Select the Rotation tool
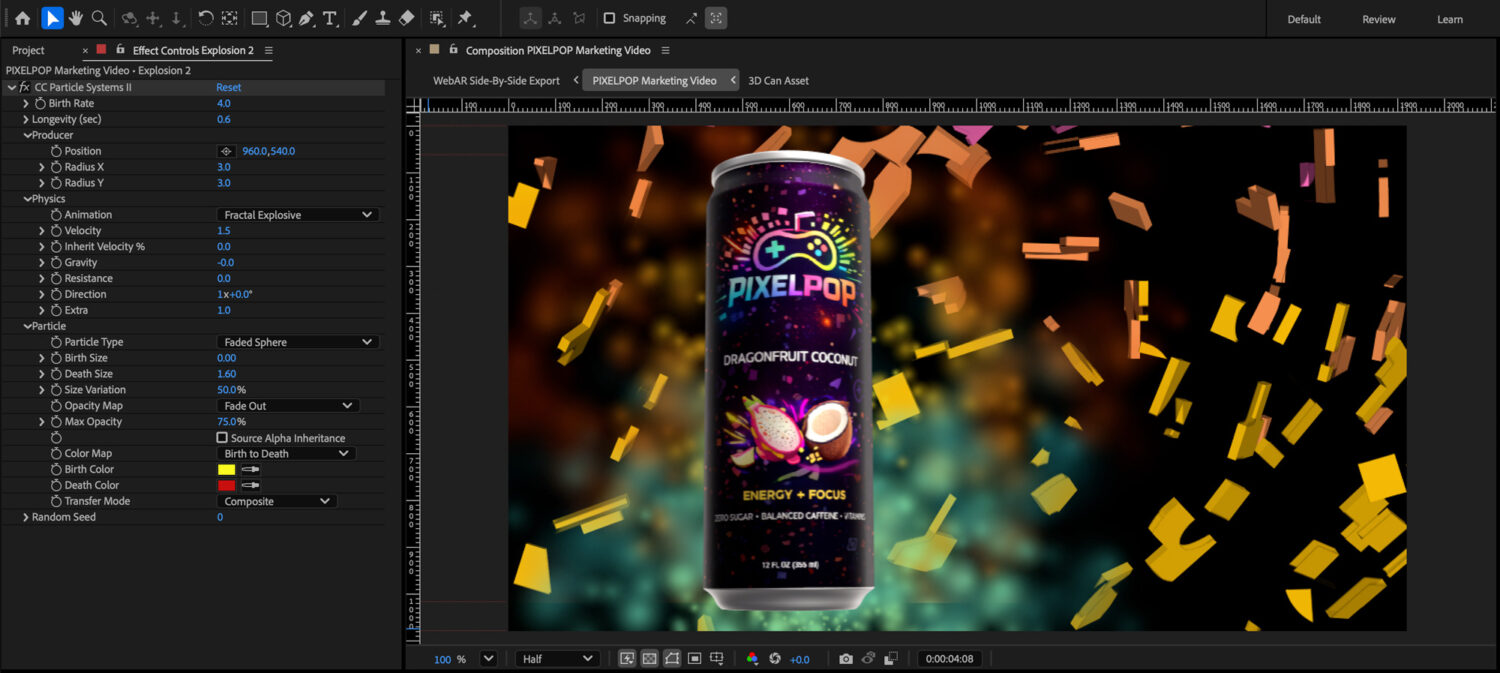Image resolution: width=1500 pixels, height=673 pixels. pos(205,18)
